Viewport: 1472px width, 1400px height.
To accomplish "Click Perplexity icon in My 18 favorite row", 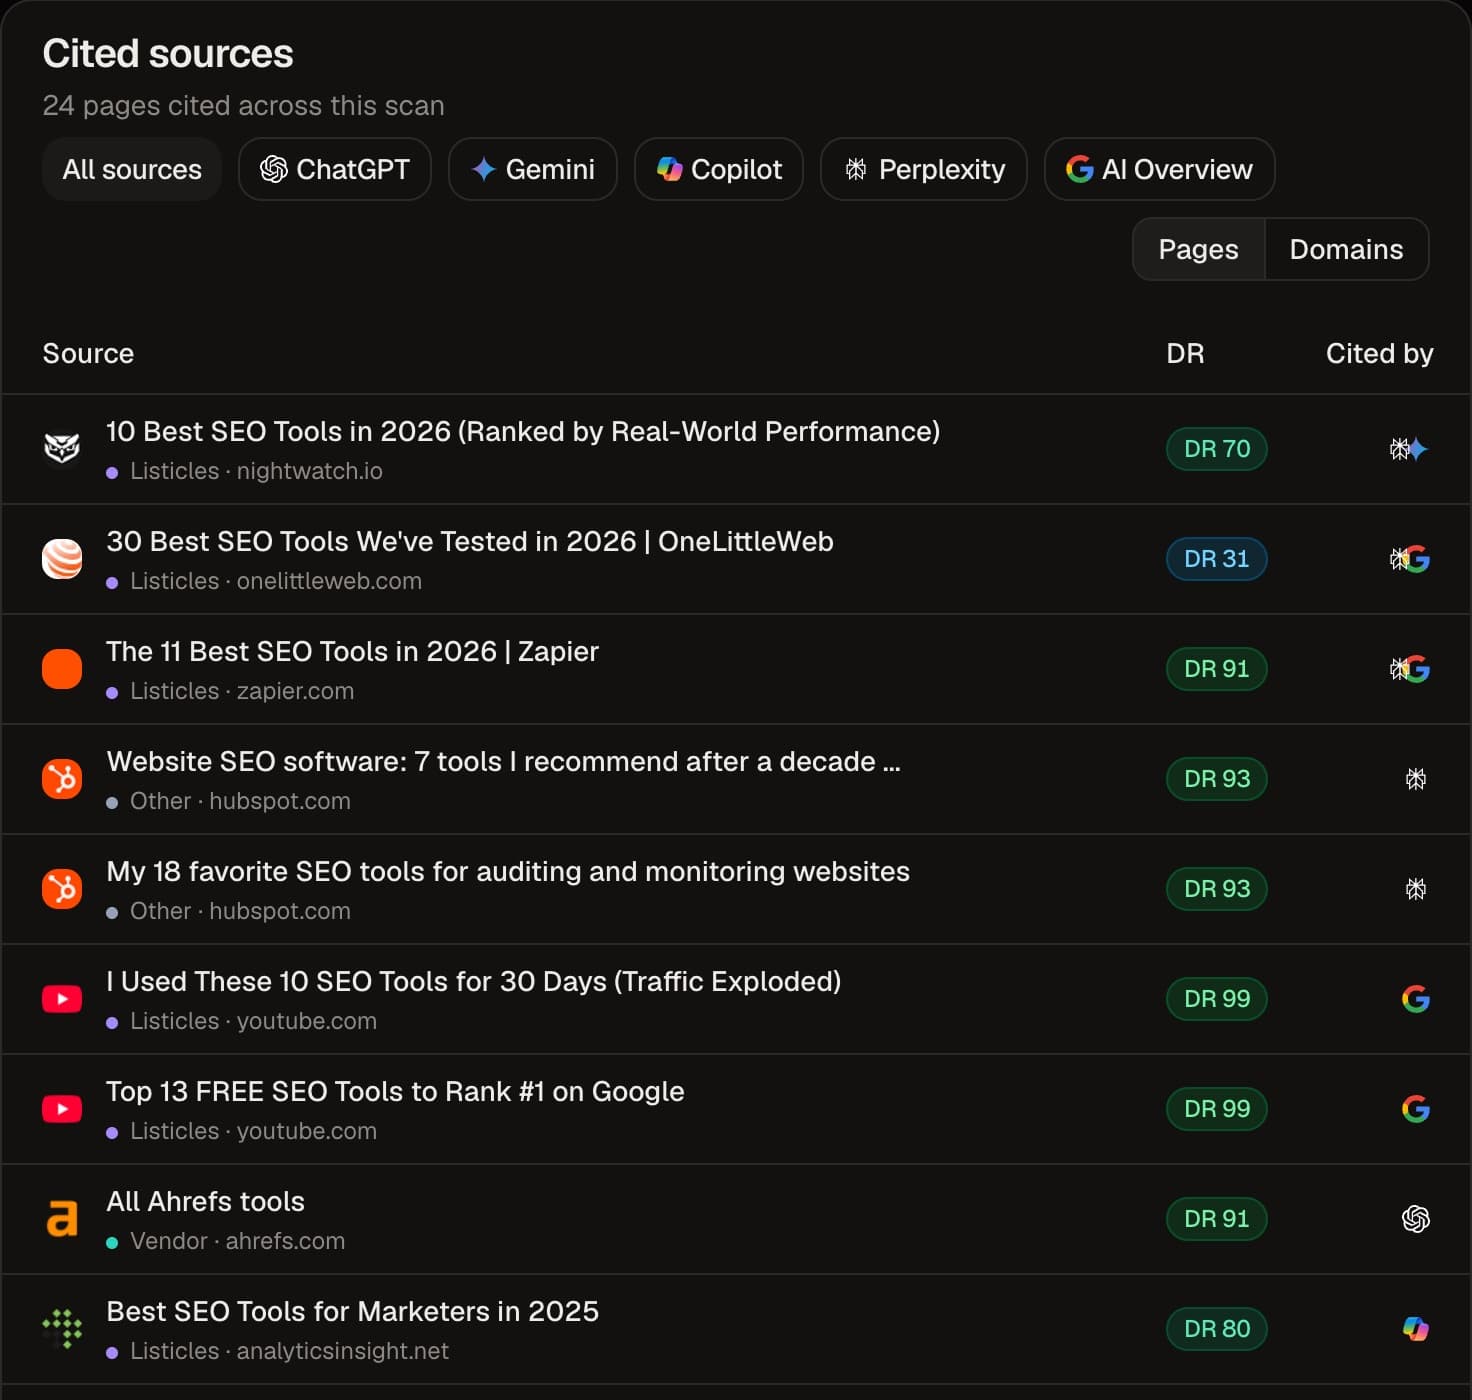I will tap(1416, 889).
